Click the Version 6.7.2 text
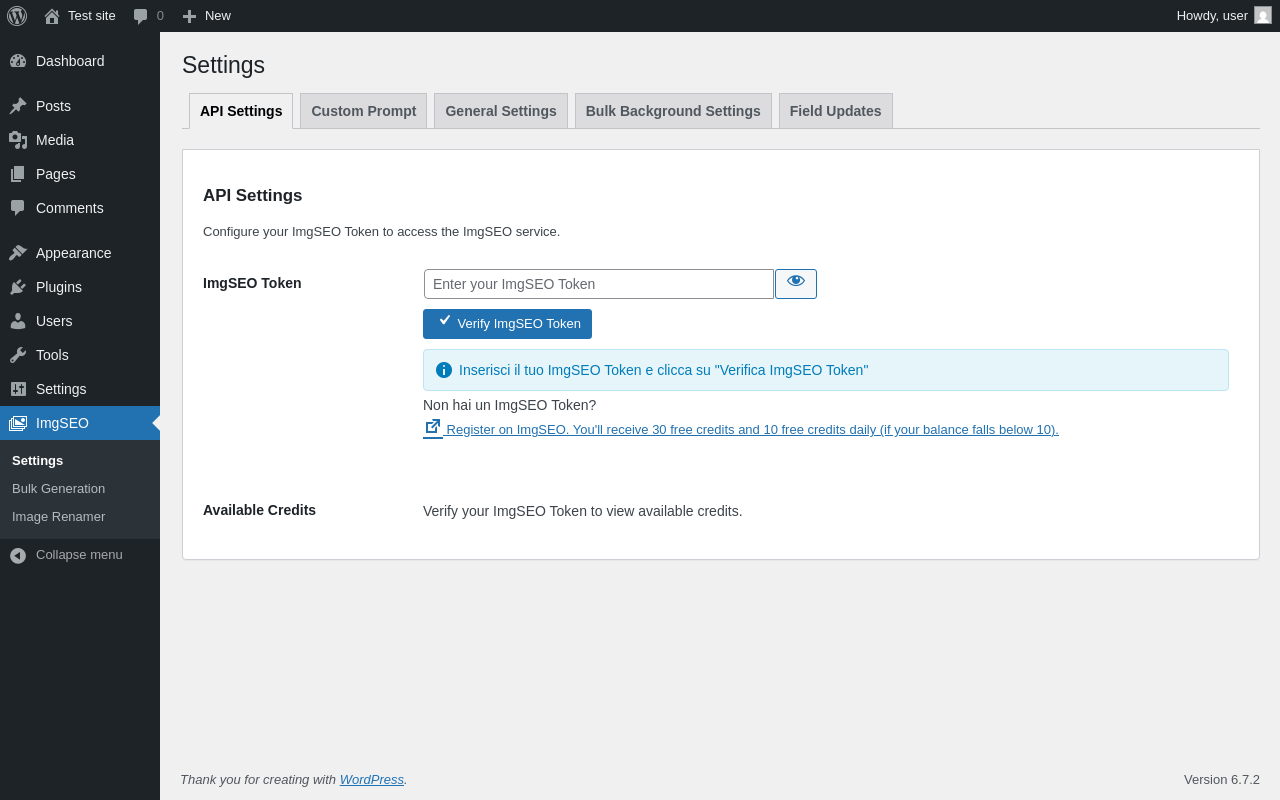Screen dimensions: 1280x800 (x=1222, y=779)
